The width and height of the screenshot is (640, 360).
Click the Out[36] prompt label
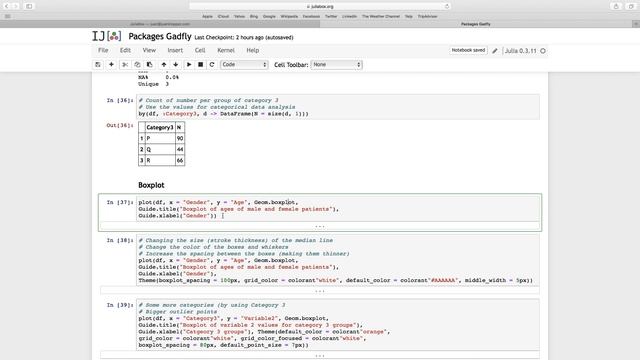click(x=120, y=125)
